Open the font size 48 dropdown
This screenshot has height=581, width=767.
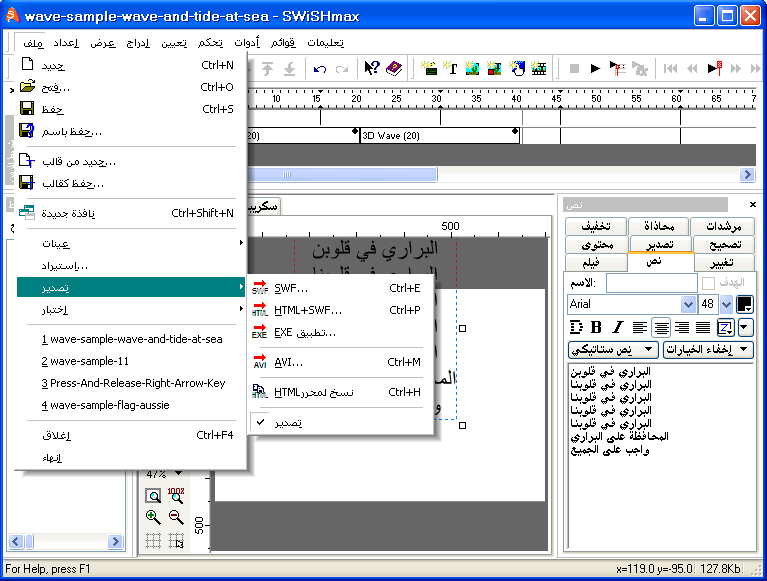coord(726,304)
